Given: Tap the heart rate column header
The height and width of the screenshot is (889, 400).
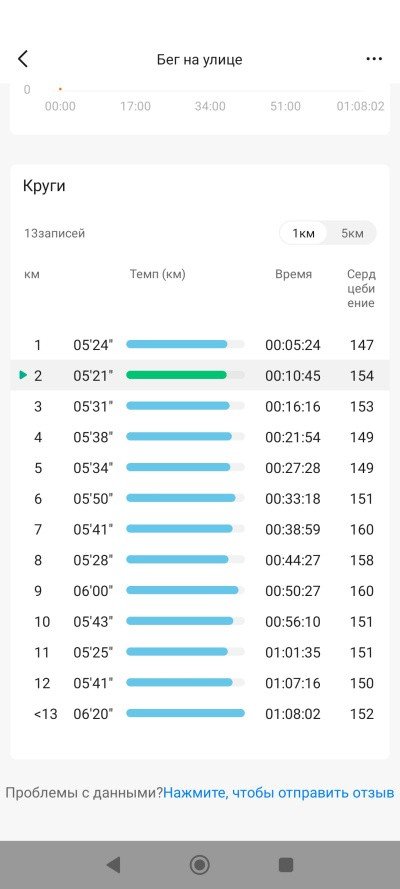Looking at the screenshot, I should pos(361,289).
